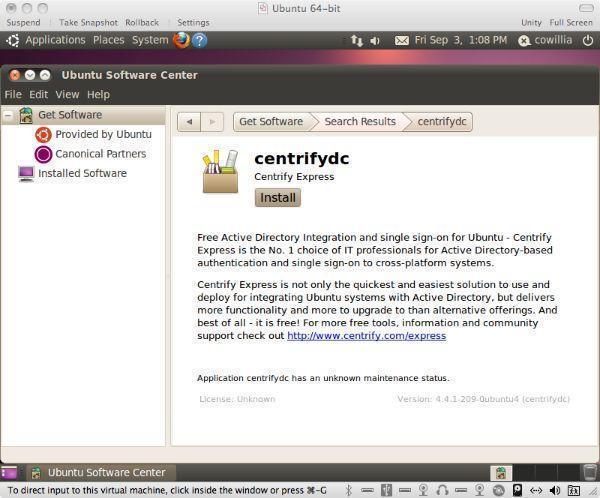The height and width of the screenshot is (498, 600).
Task: Open the top panel volume indicator
Action: [x=375, y=40]
